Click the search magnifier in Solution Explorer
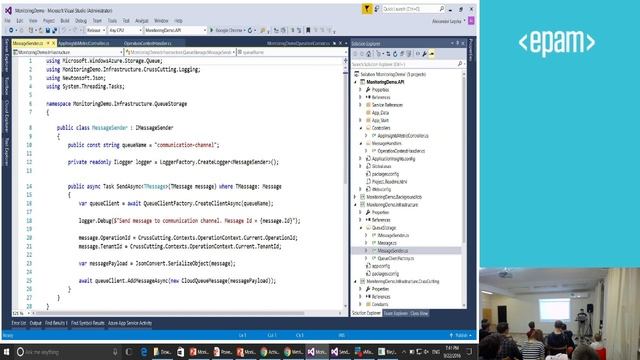The height and width of the screenshot is (360, 640). click(x=460, y=64)
